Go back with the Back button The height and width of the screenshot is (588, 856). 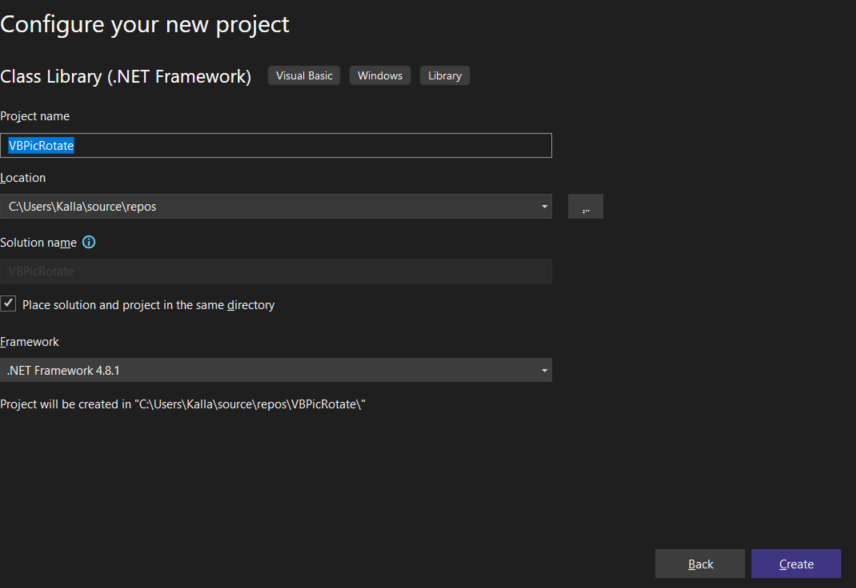(x=700, y=564)
